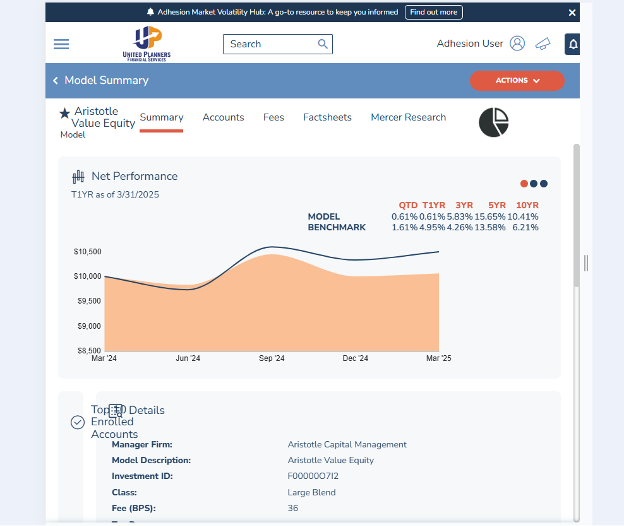Click the Details panel icon
Image resolution: width=624 pixels, height=526 pixels.
[116, 411]
